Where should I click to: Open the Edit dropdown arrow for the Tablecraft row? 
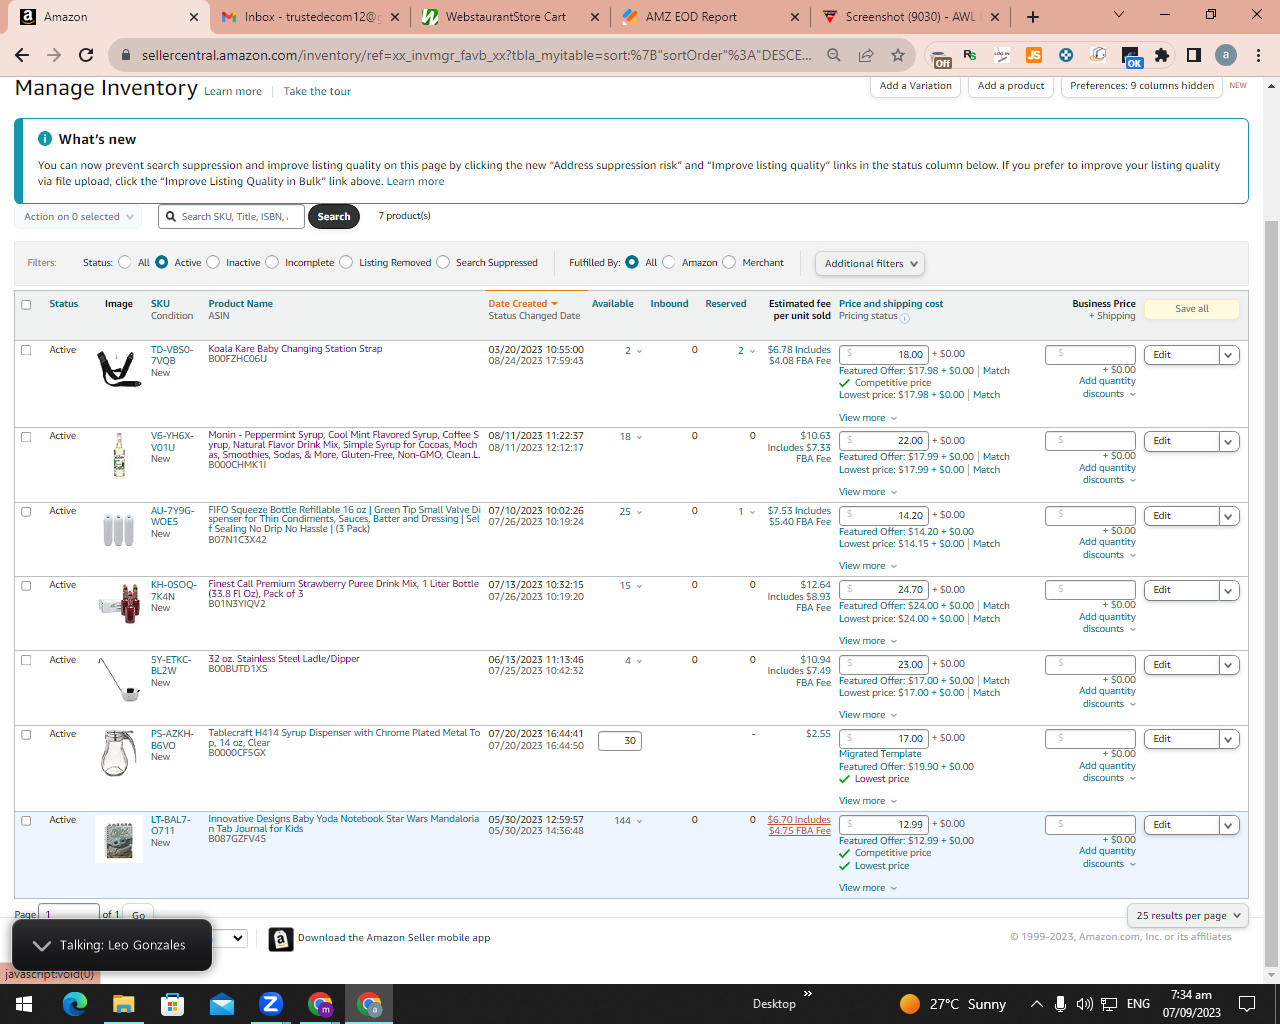(1229, 739)
